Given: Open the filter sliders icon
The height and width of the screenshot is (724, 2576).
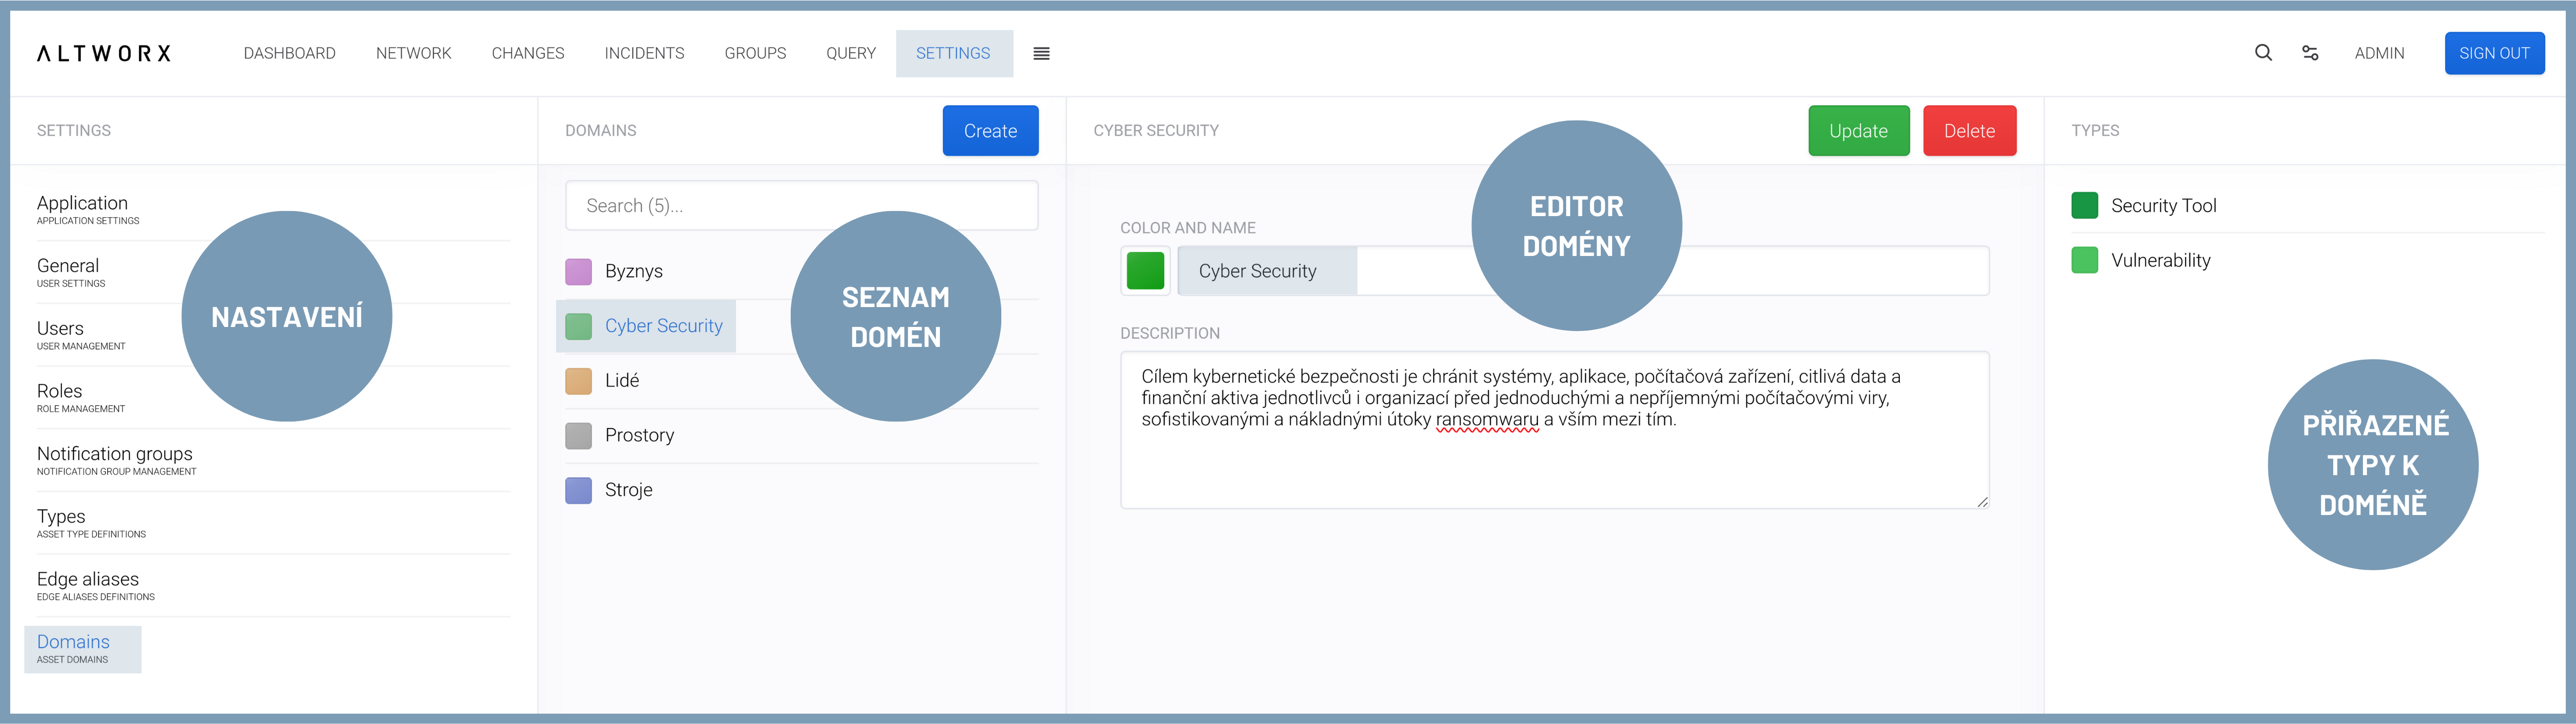Looking at the screenshot, I should point(2310,53).
